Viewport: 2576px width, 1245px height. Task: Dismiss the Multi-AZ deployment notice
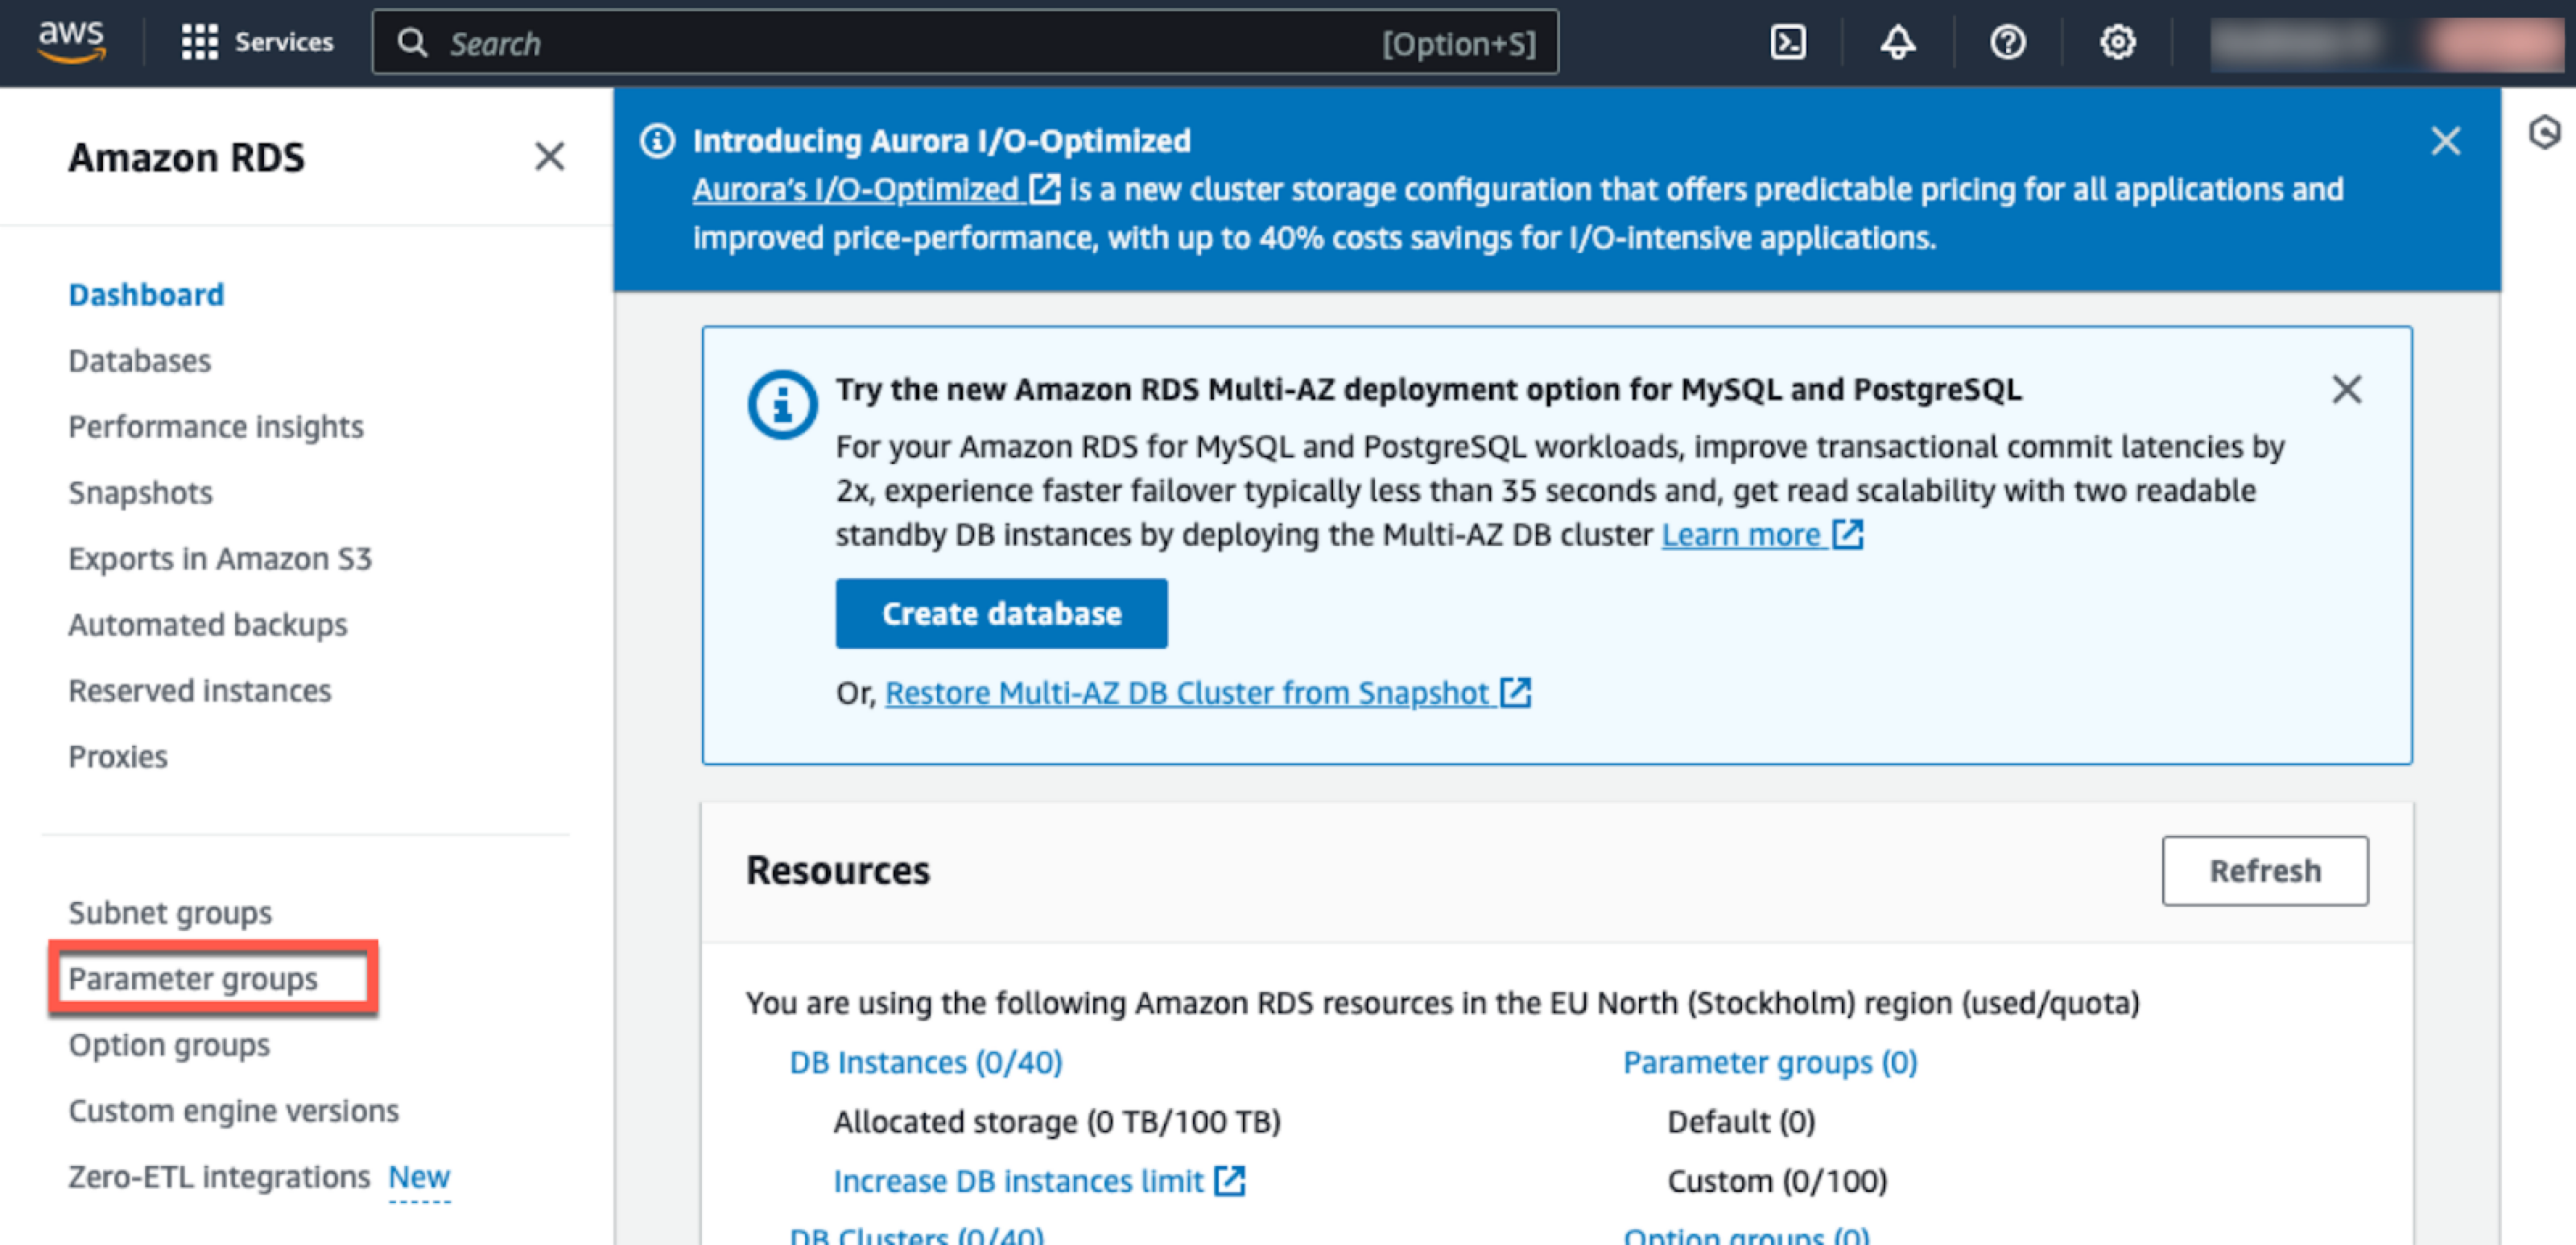[2346, 389]
